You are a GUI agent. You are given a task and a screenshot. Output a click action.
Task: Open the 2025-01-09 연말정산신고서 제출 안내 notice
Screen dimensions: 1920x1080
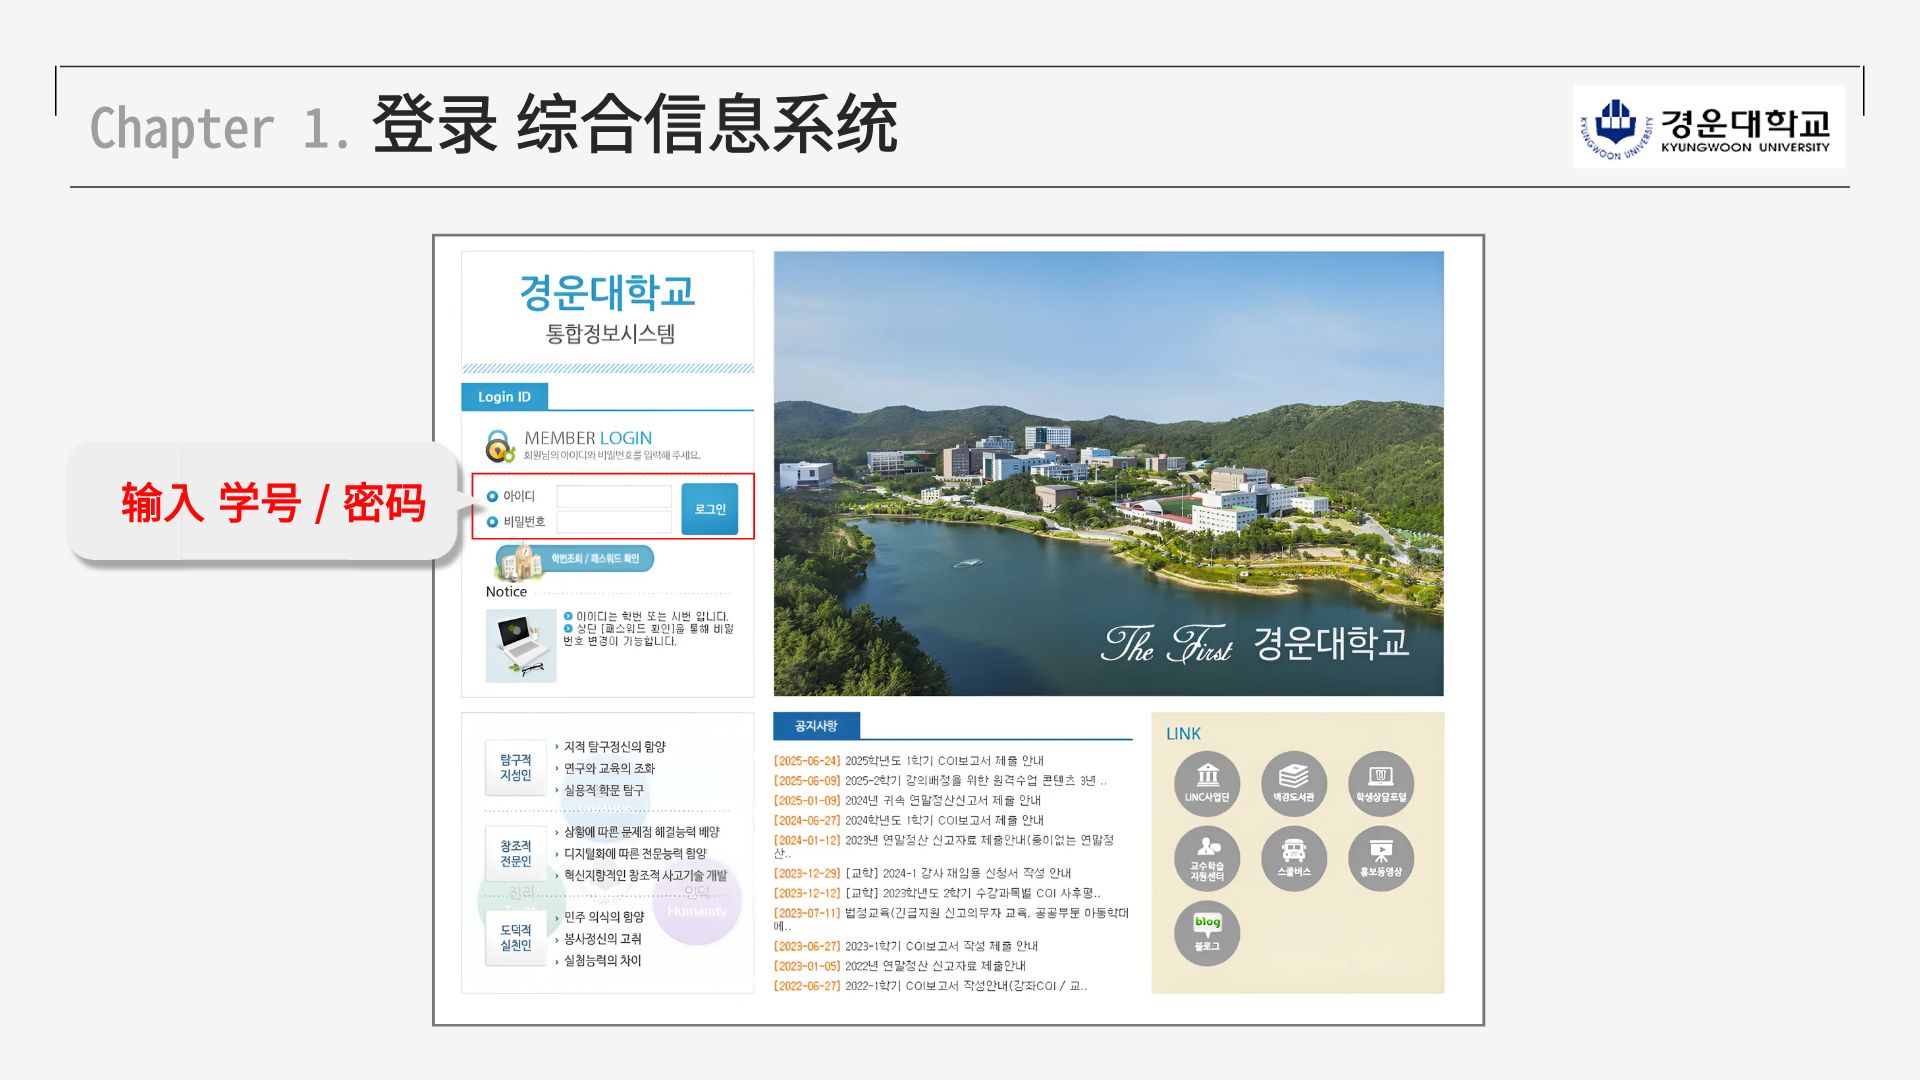(x=942, y=801)
